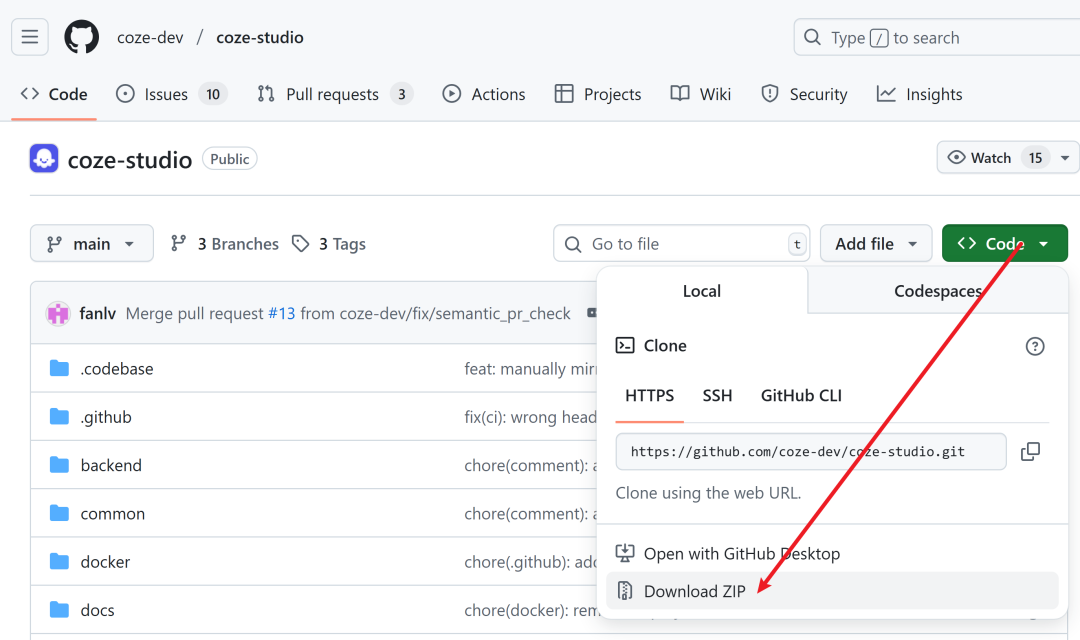Viewport: 1080px width, 640px height.
Task: Click the coze-studio repository title heading
Action: (x=129, y=159)
